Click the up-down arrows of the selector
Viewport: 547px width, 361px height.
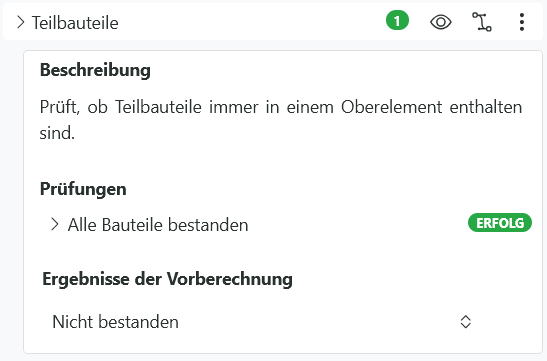[x=466, y=322]
